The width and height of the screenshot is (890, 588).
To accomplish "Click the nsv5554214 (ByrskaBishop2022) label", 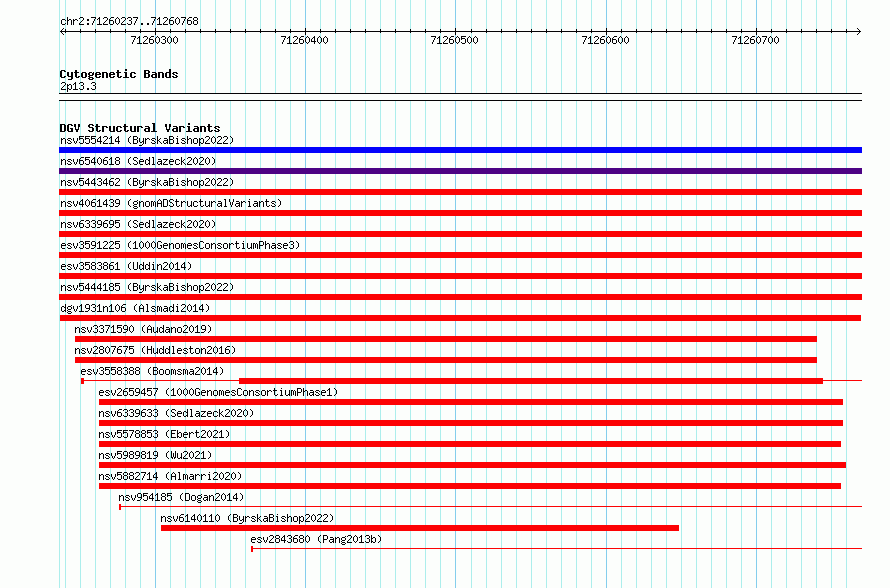I will tap(147, 140).
